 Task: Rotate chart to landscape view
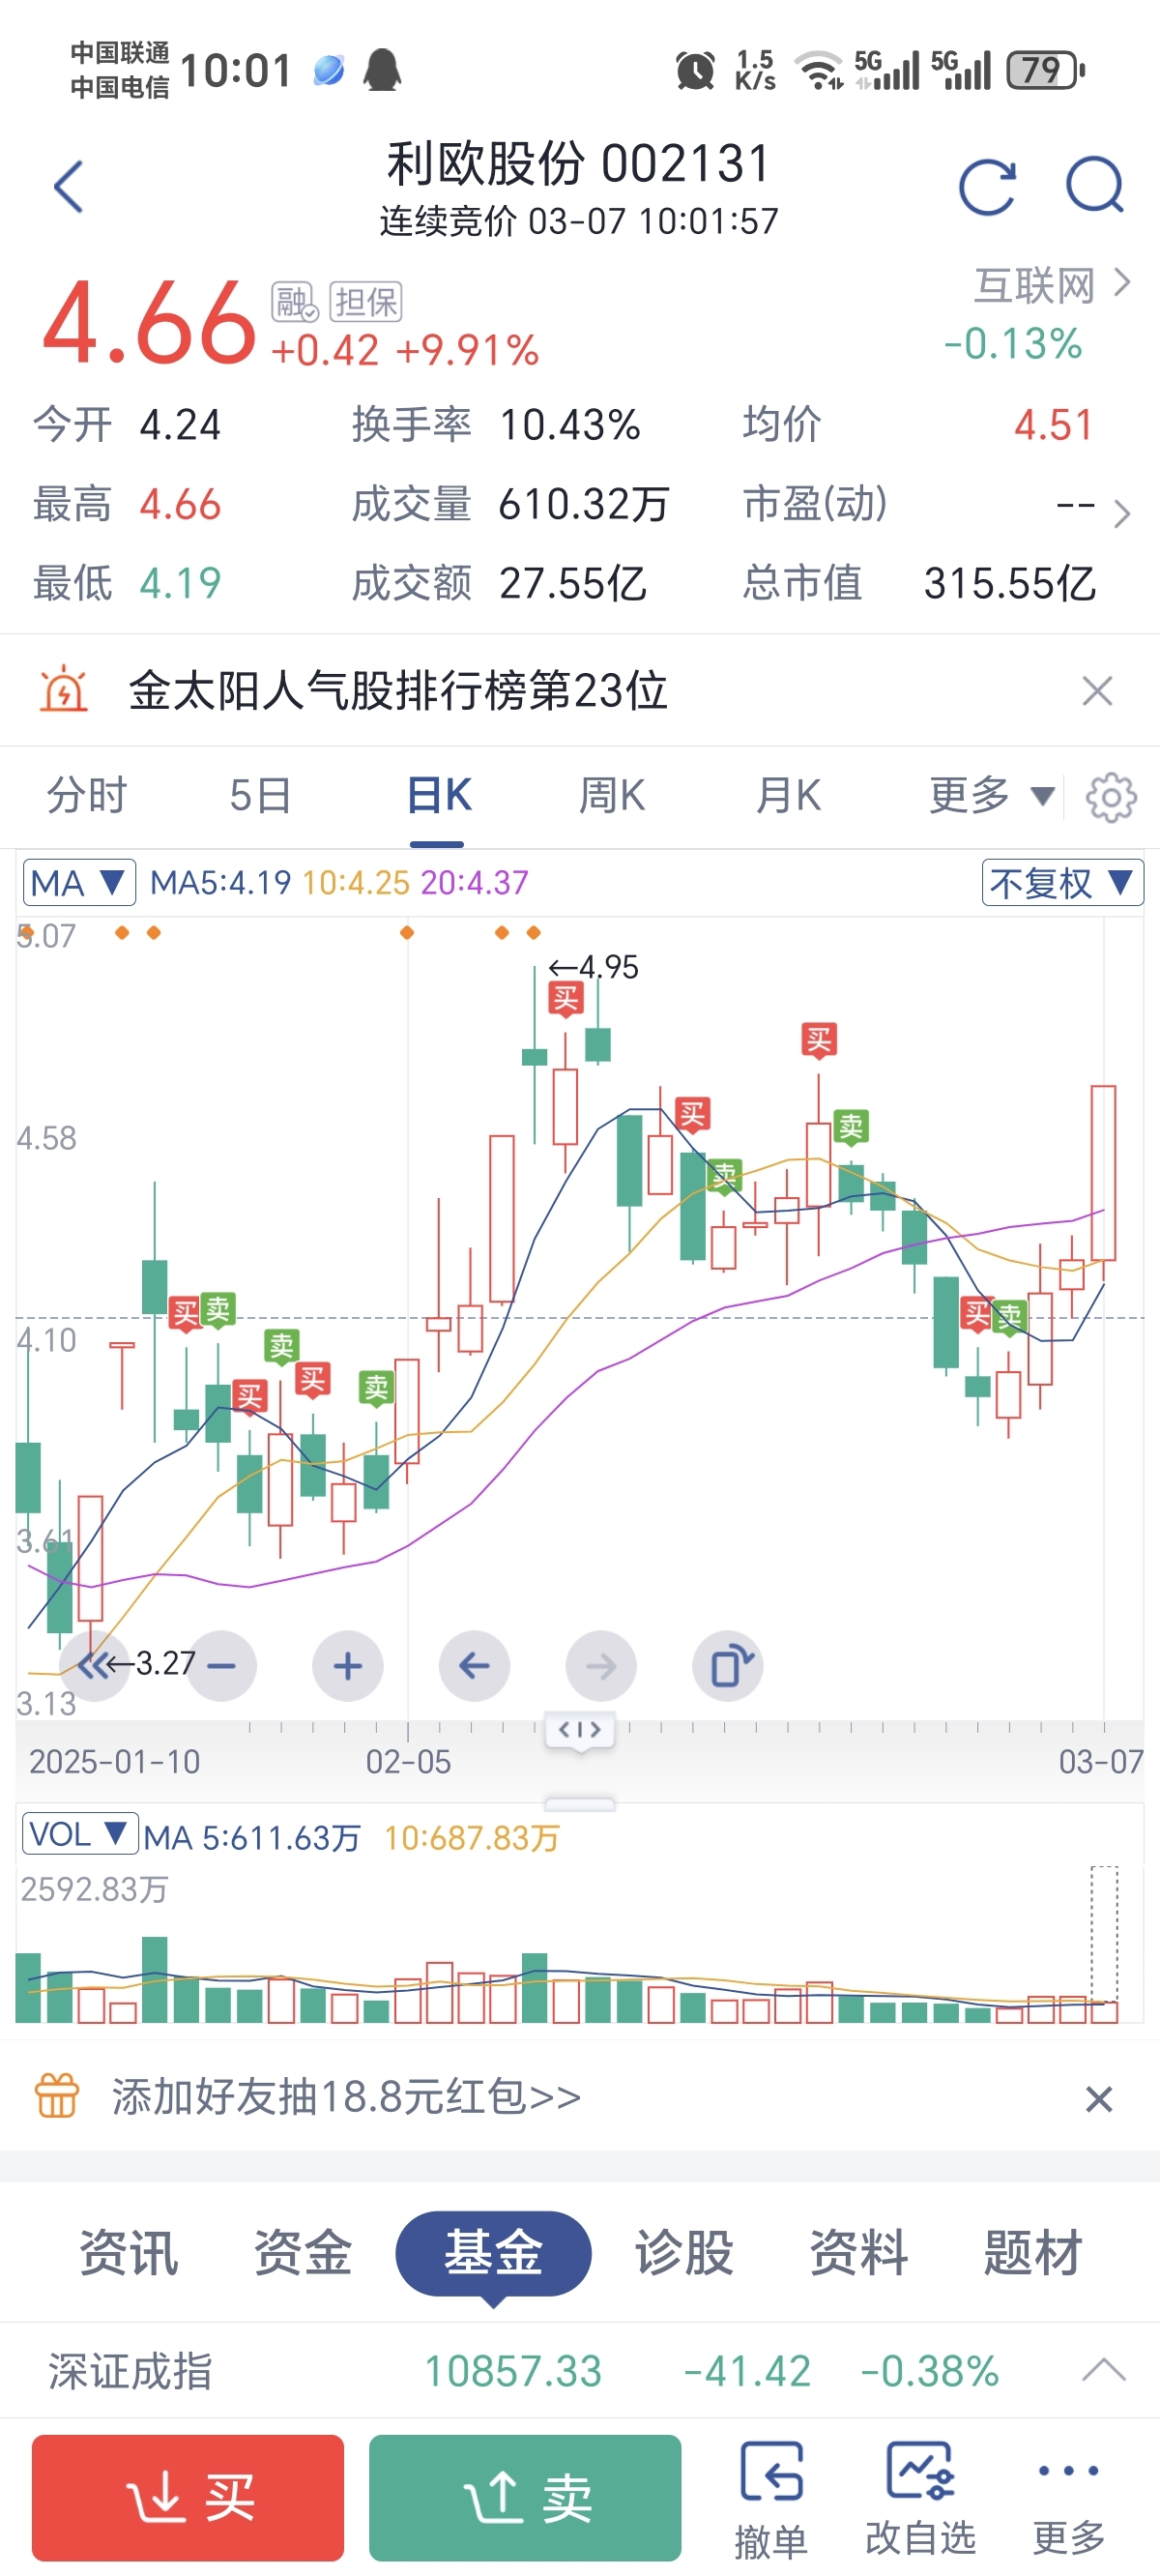728,1666
